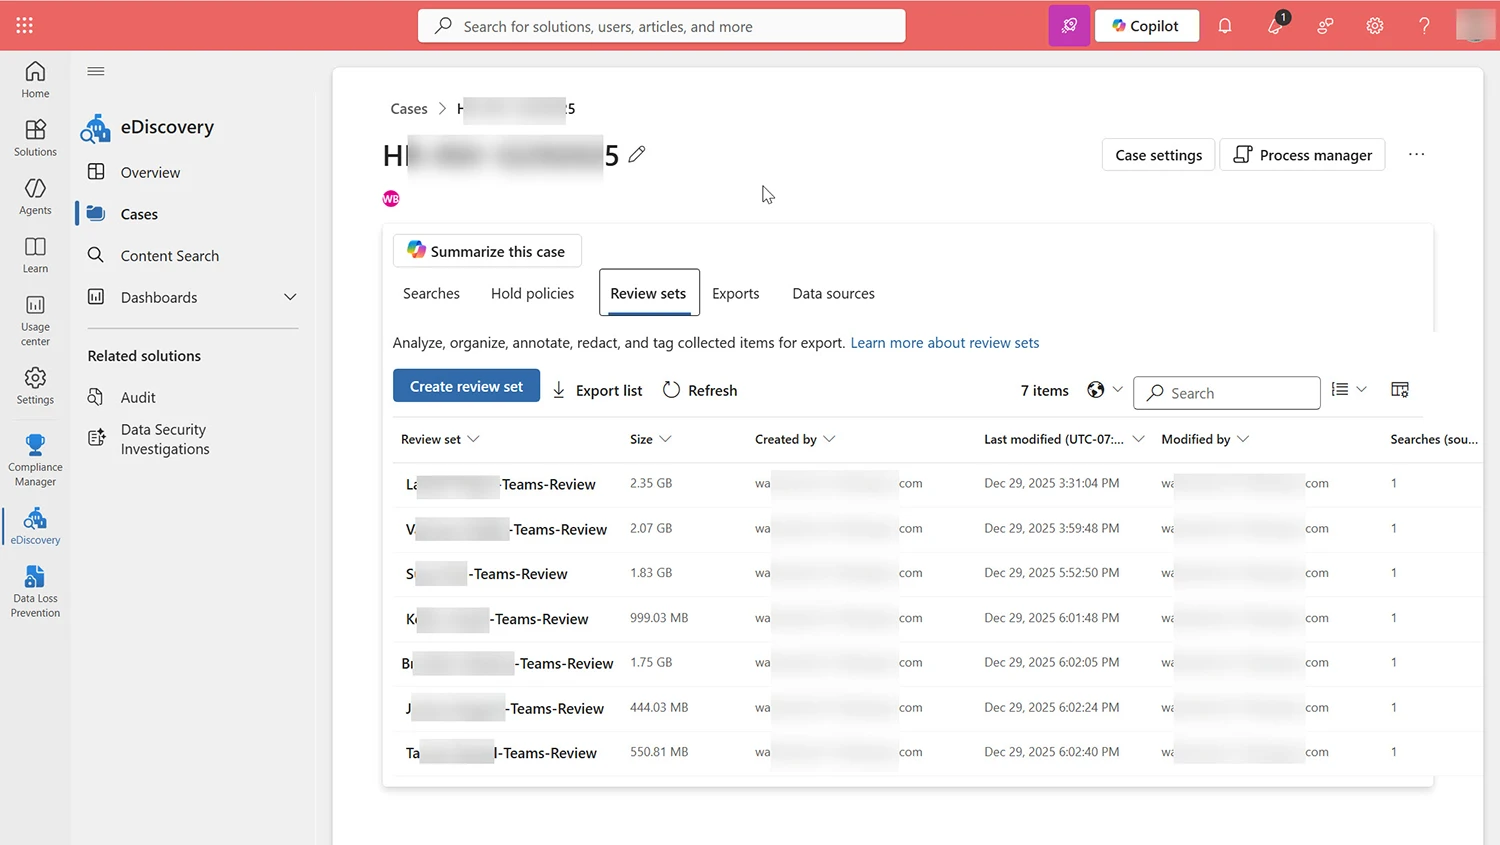This screenshot has height=845, width=1500.
Task: Select the Review sets tab
Action: click(648, 293)
